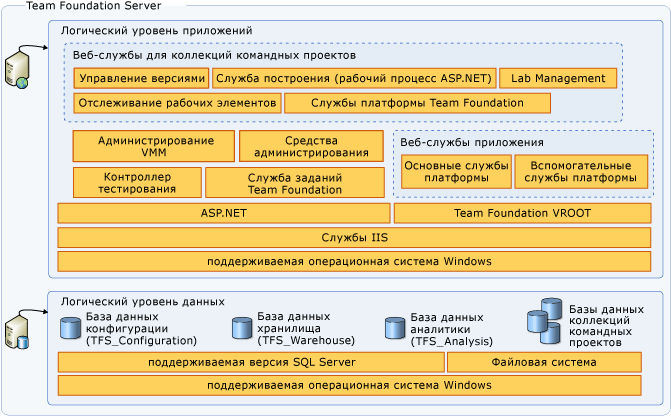Select the Файловая система bar
This screenshot has width=671, height=416.
point(544,362)
